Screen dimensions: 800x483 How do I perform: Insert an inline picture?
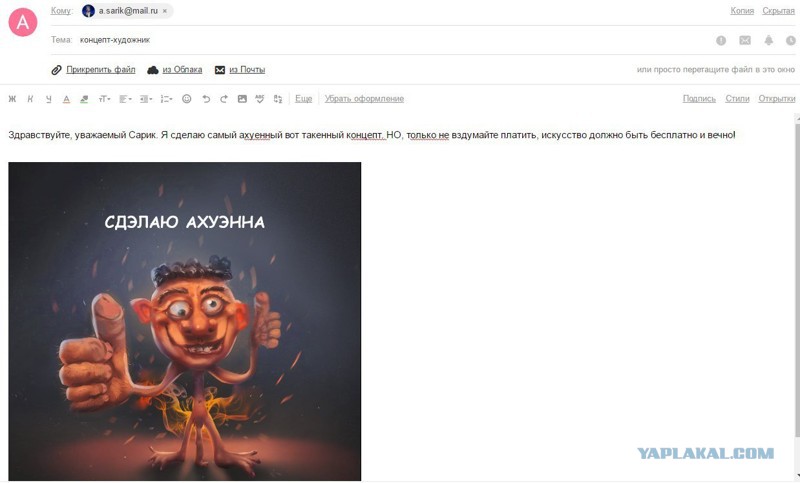tap(242, 99)
